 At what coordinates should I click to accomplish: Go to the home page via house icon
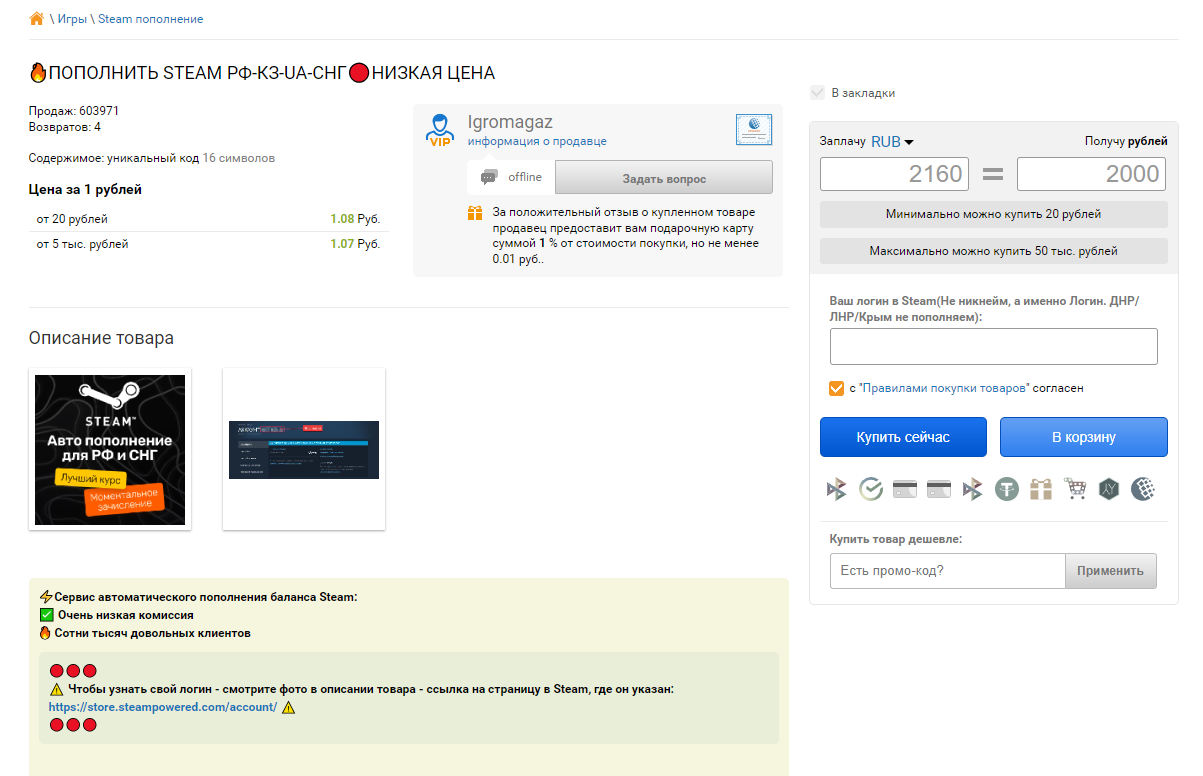tap(37, 18)
